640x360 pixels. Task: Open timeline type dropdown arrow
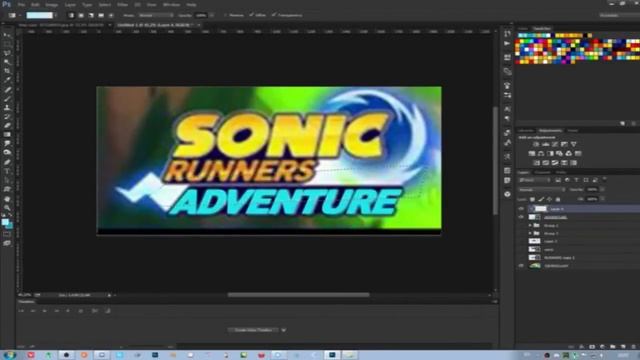[284, 330]
